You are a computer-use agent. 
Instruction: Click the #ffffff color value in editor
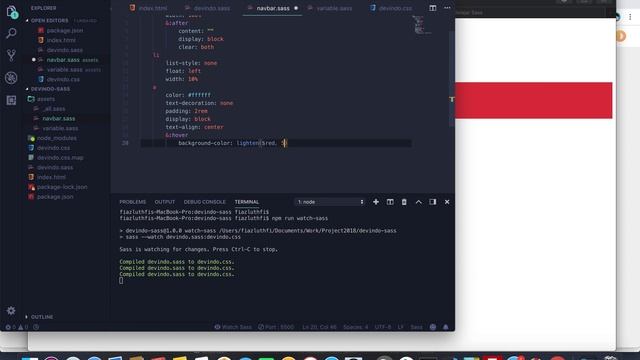click(x=199, y=95)
